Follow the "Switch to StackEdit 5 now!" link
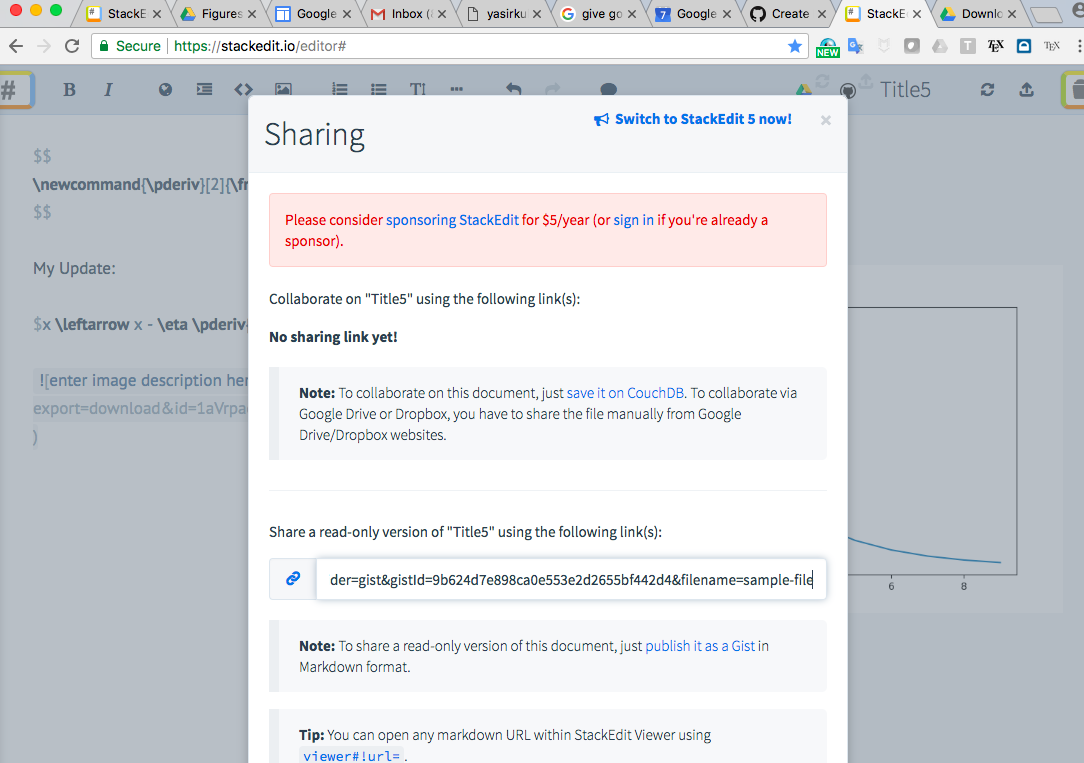 point(703,120)
